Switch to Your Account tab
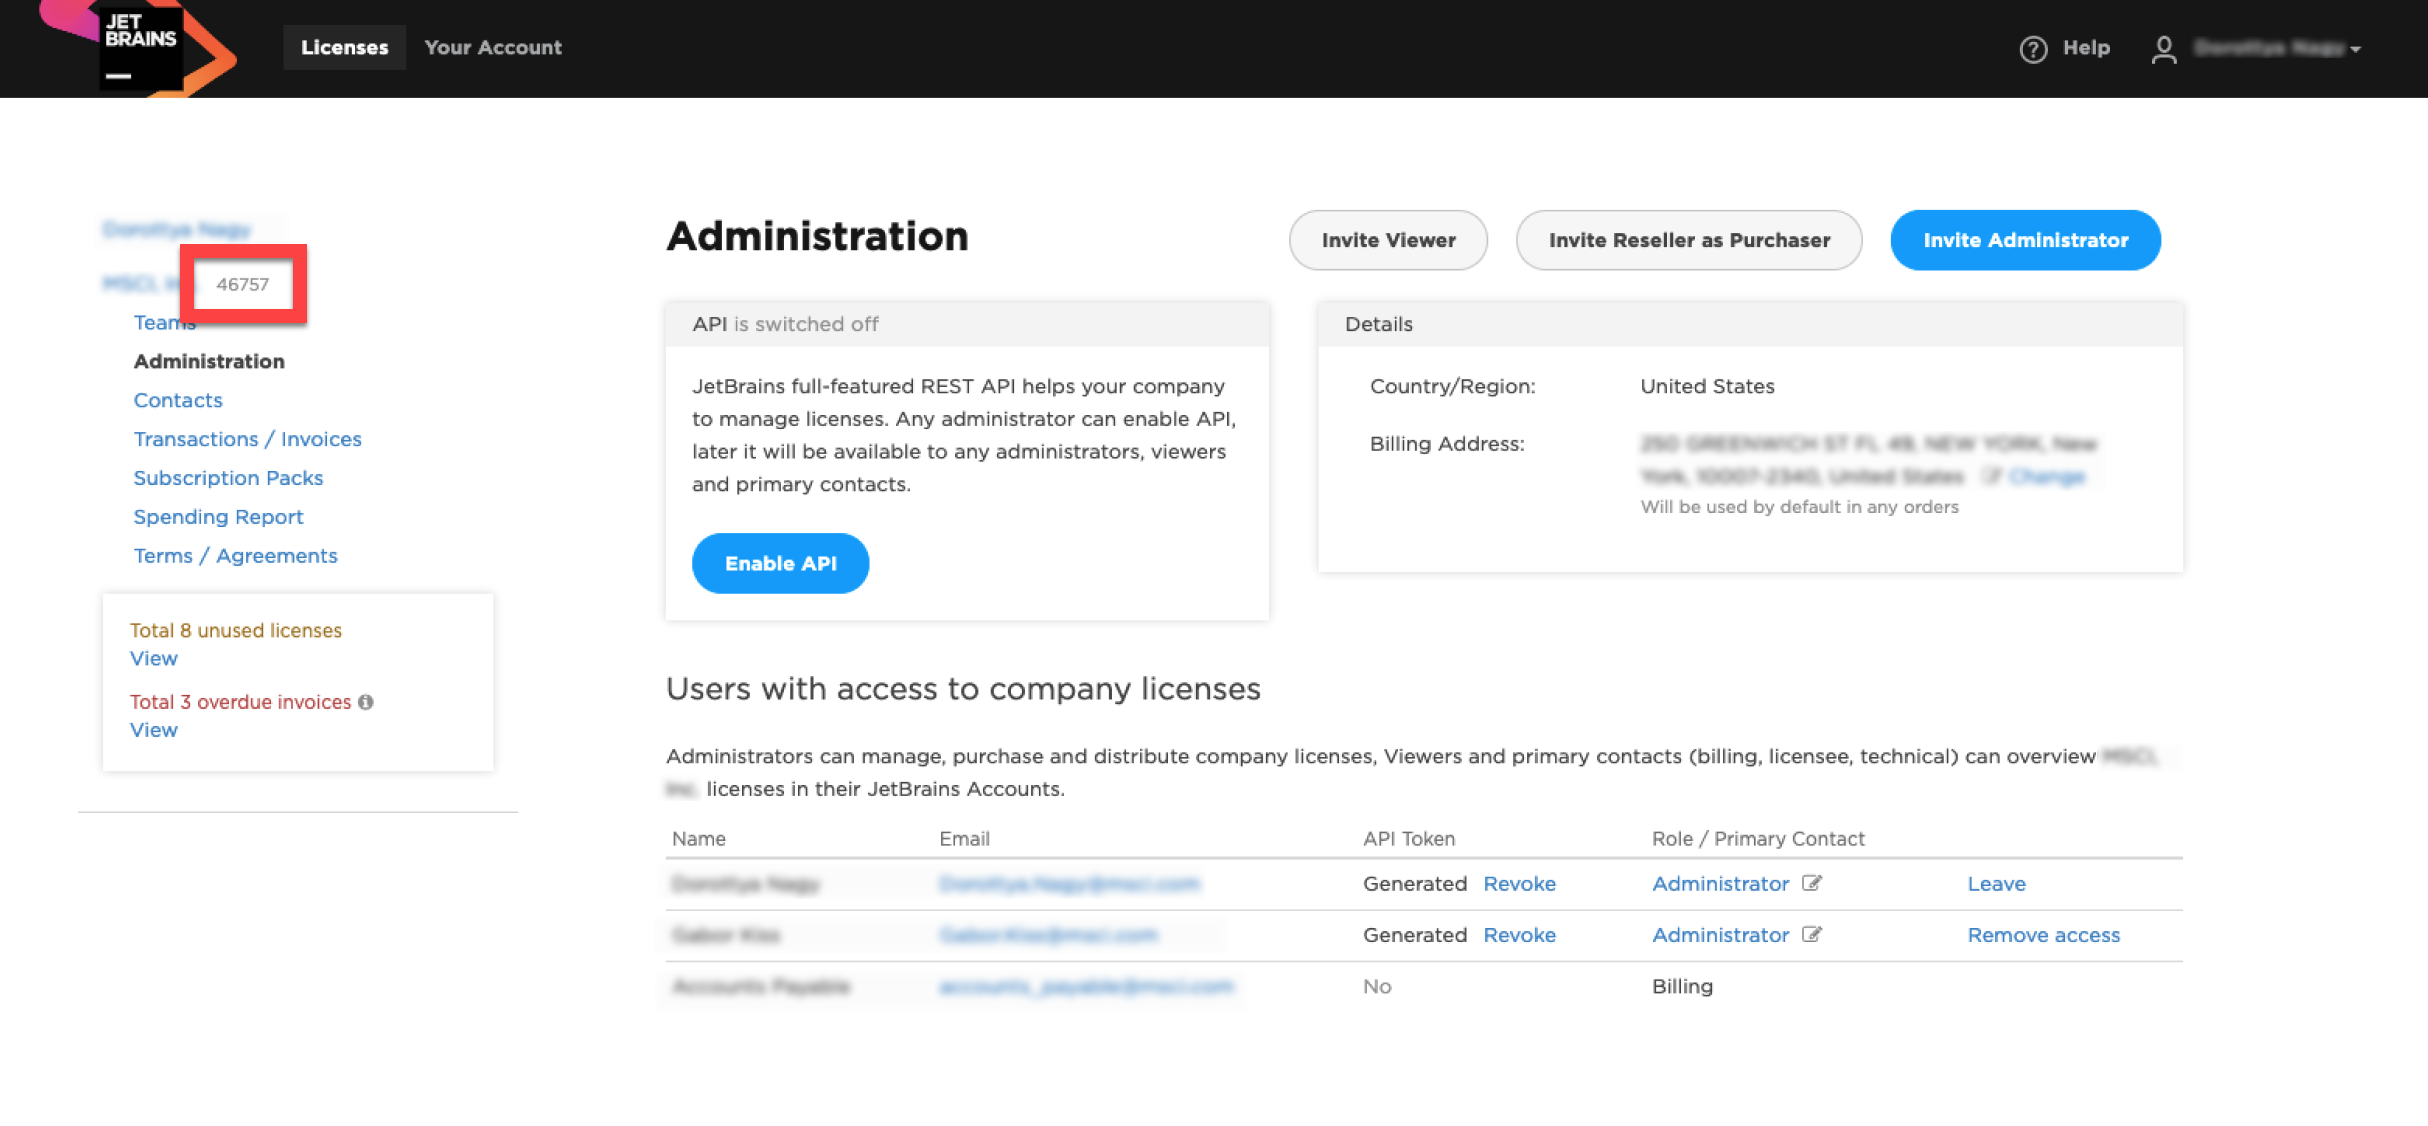 tap(493, 47)
